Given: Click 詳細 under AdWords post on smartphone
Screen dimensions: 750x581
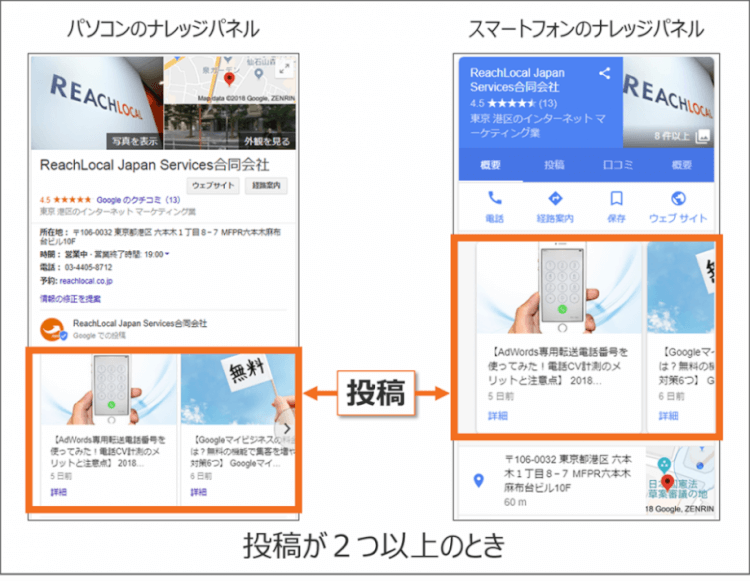Looking at the screenshot, I should pos(498,416).
